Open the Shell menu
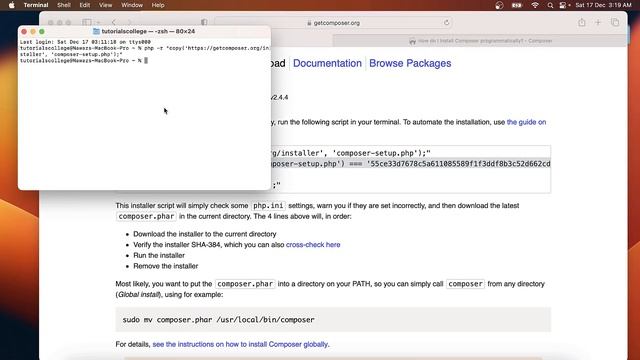The image size is (640, 360). tap(64, 5)
